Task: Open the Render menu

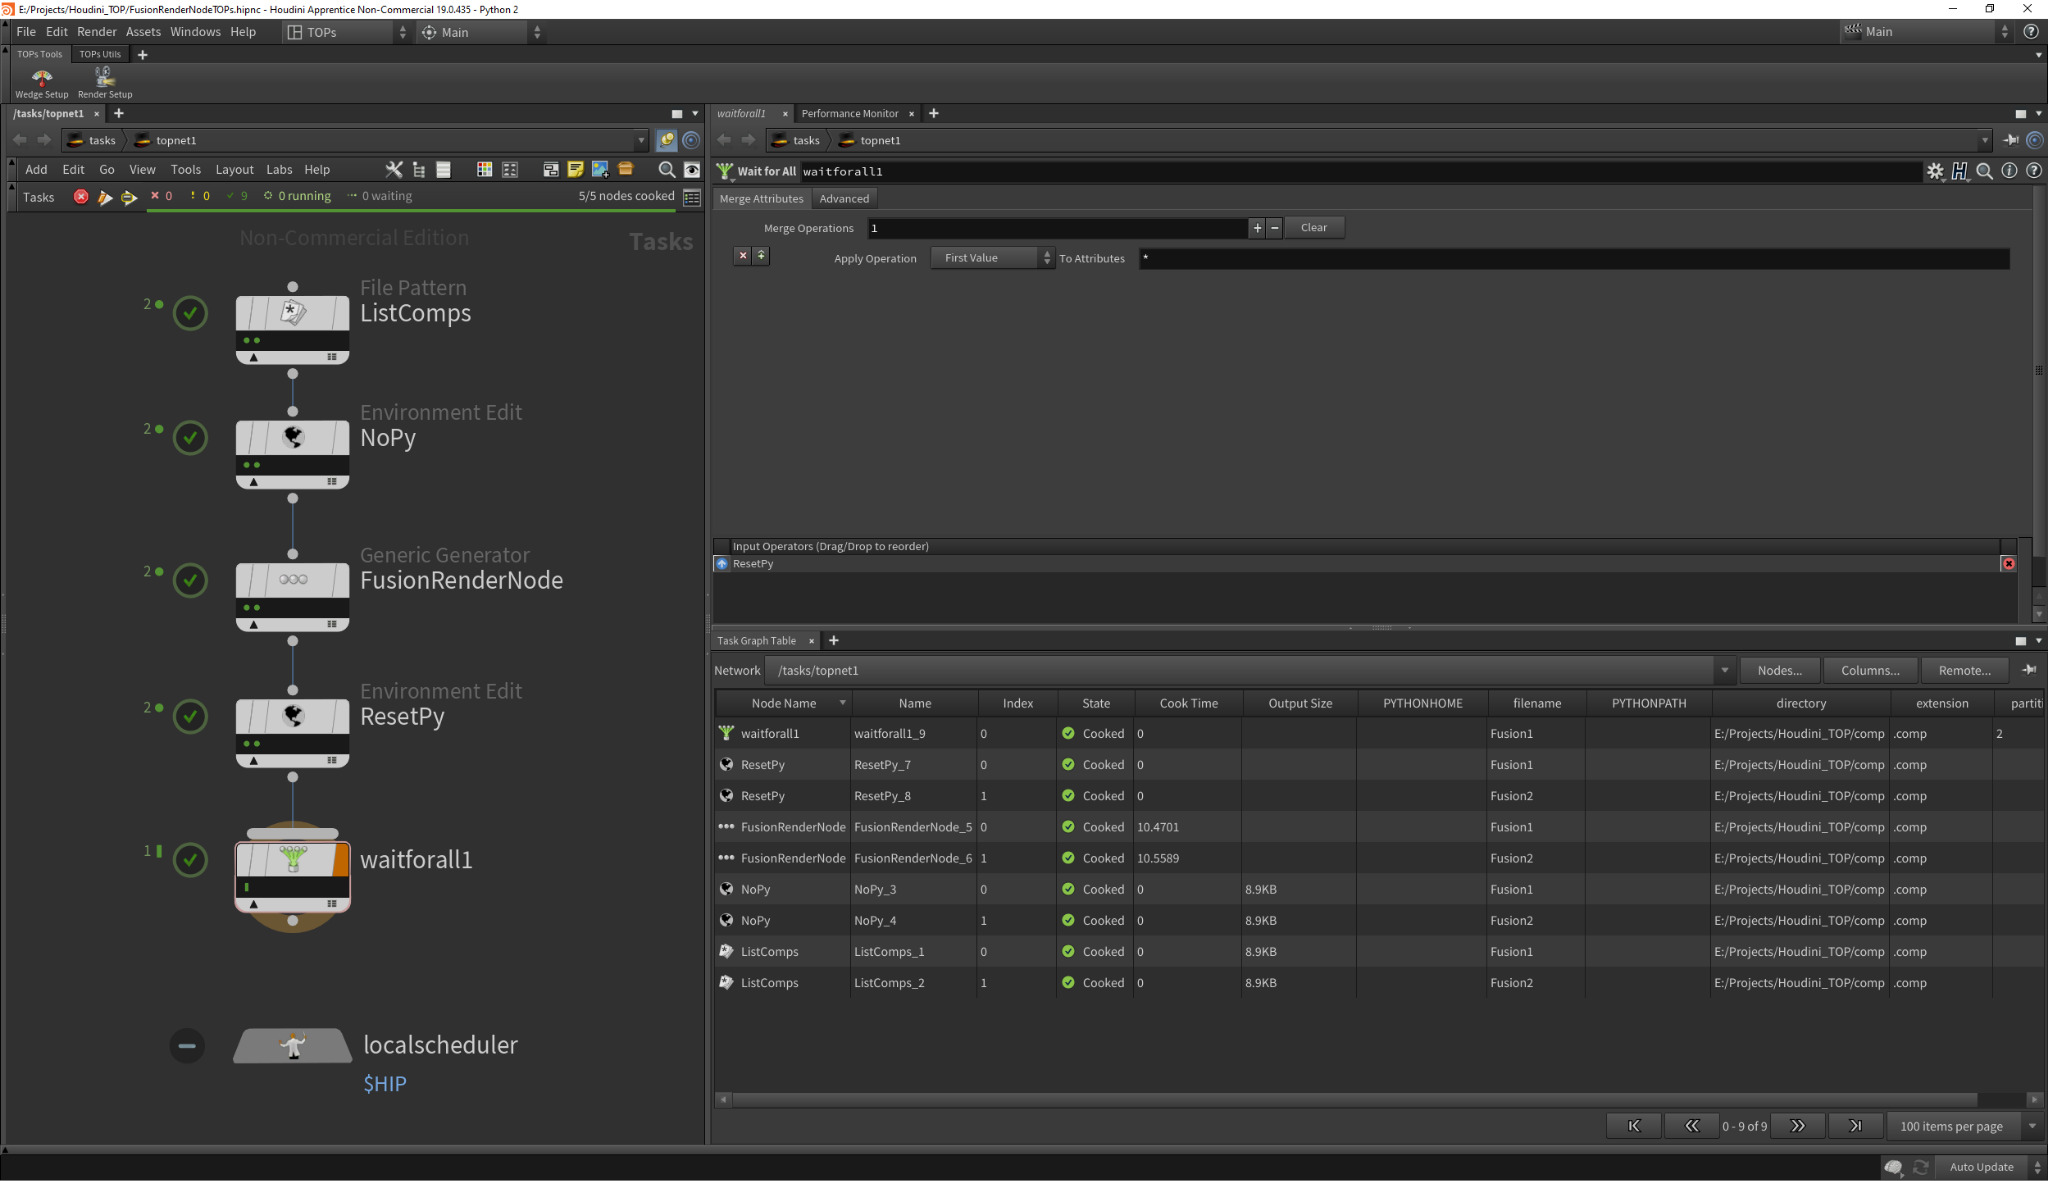Action: pyautogui.click(x=97, y=32)
